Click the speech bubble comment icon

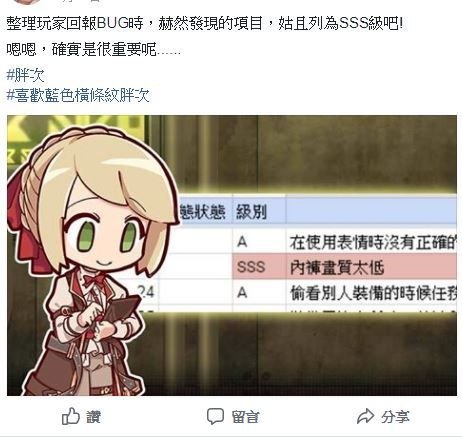[x=215, y=416]
